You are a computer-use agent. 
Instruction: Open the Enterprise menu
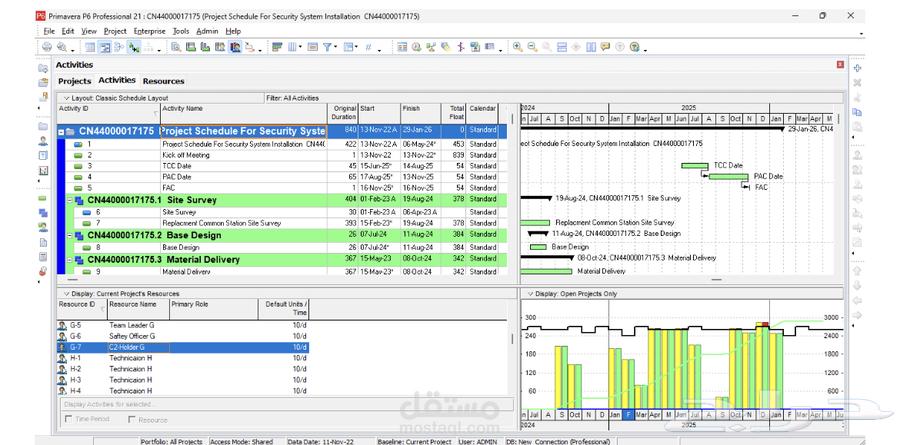tap(149, 31)
